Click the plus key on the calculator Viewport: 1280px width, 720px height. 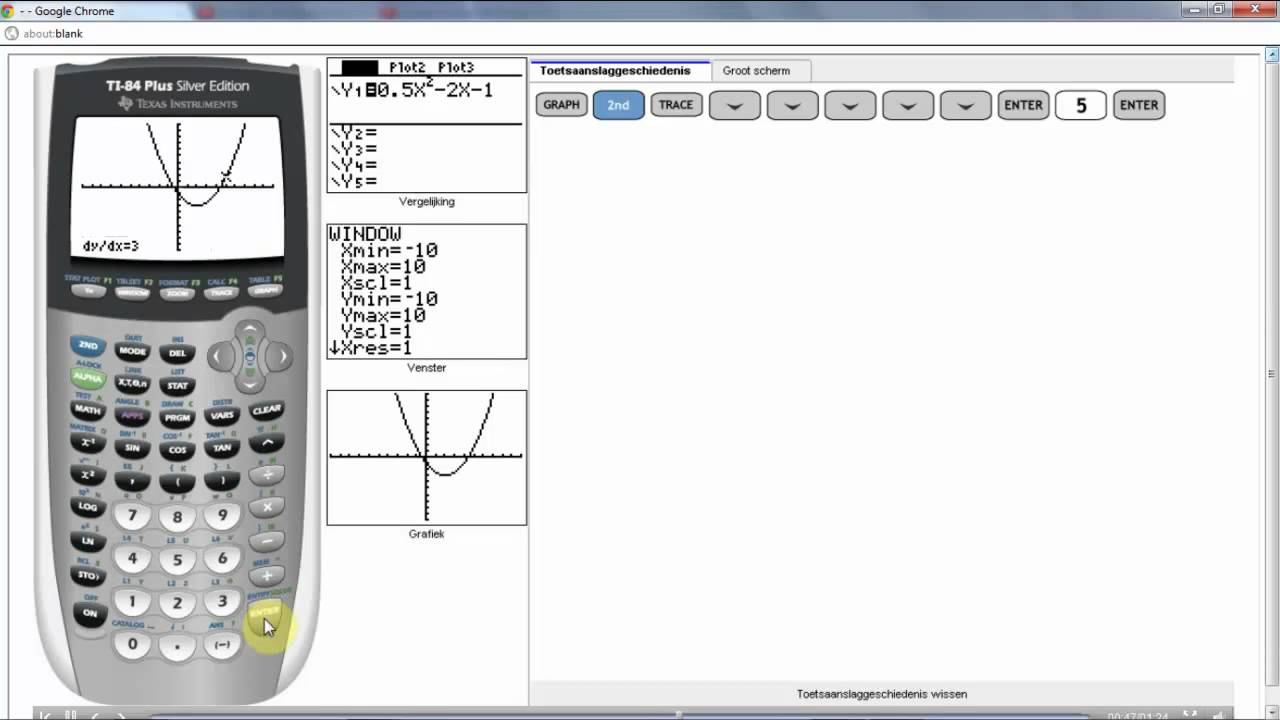tap(267, 575)
